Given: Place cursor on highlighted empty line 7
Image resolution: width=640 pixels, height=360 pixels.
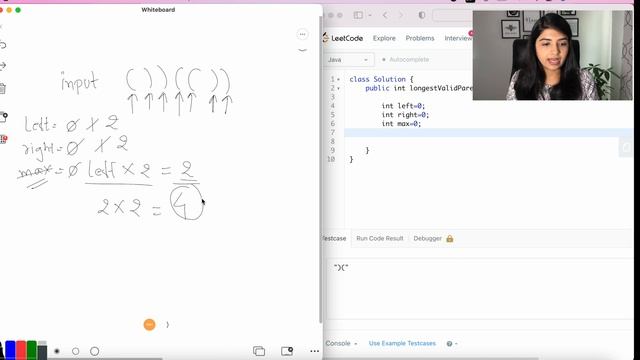Looking at the screenshot, I should [x=489, y=133].
